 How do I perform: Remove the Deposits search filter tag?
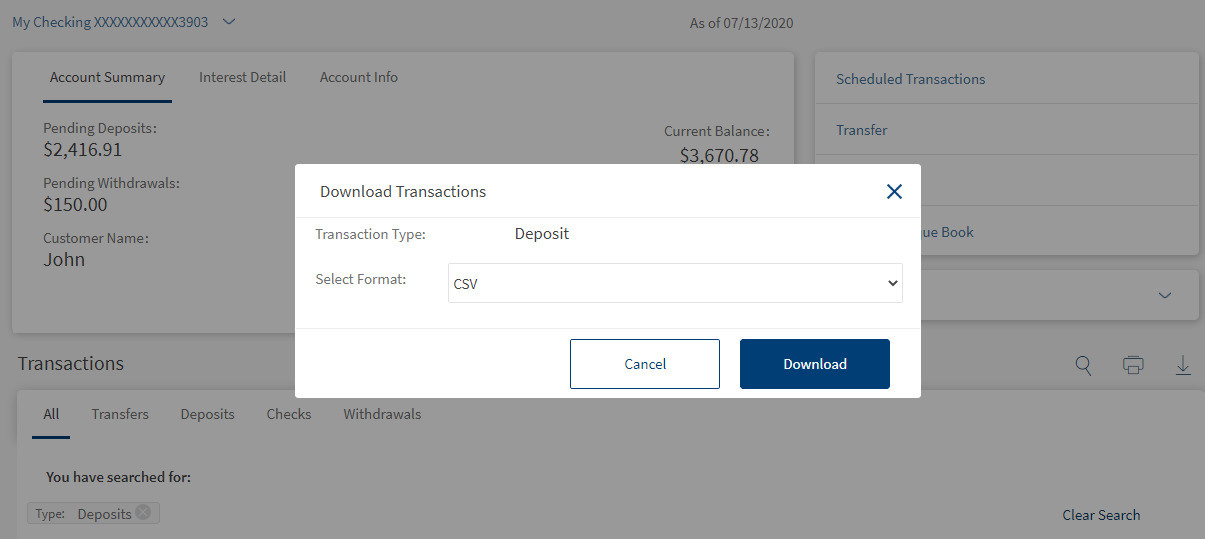coord(143,512)
